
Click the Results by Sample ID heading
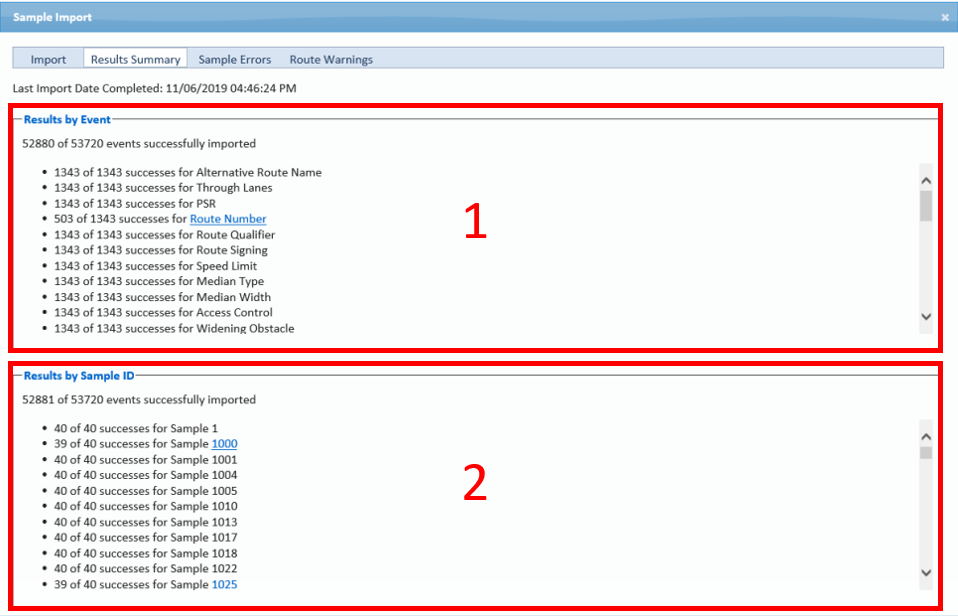pos(79,376)
